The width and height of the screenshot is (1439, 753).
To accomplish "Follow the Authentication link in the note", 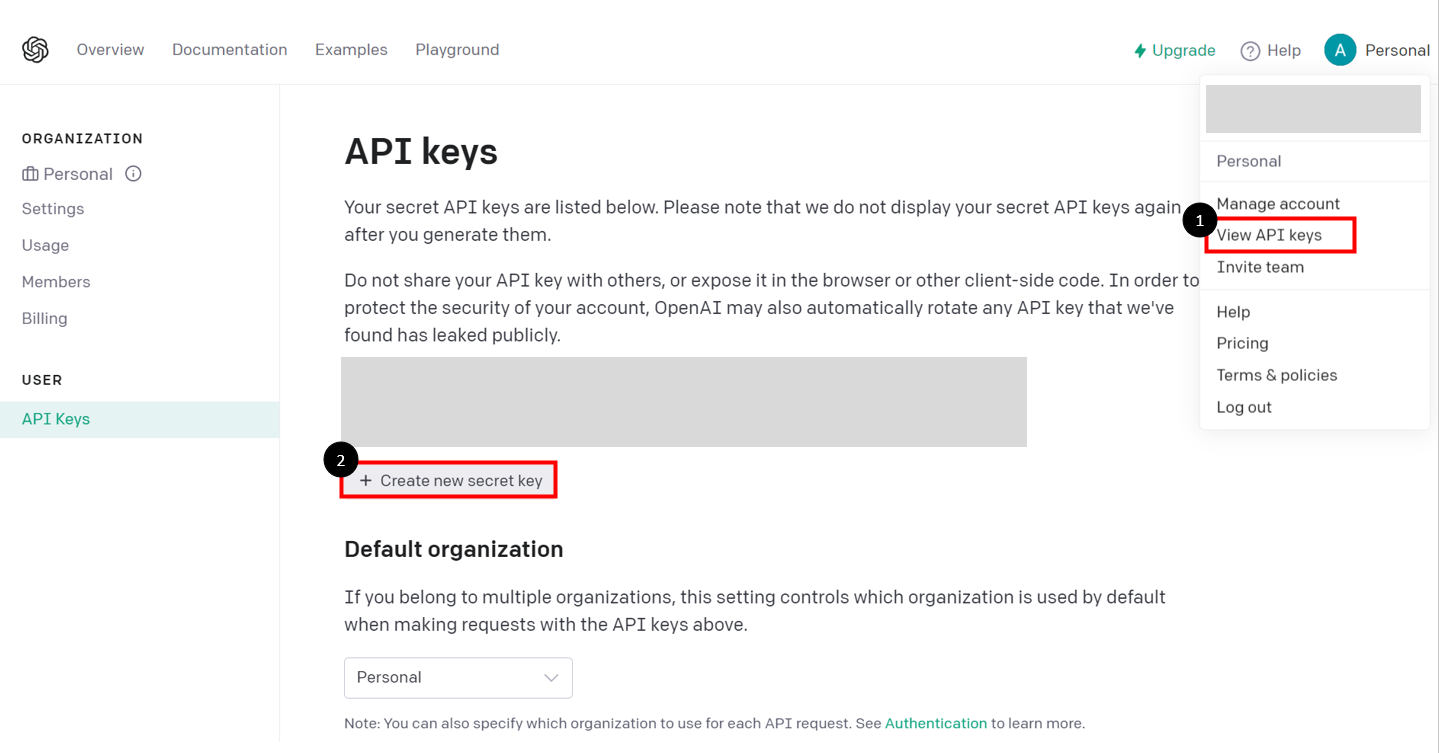I will click(935, 723).
